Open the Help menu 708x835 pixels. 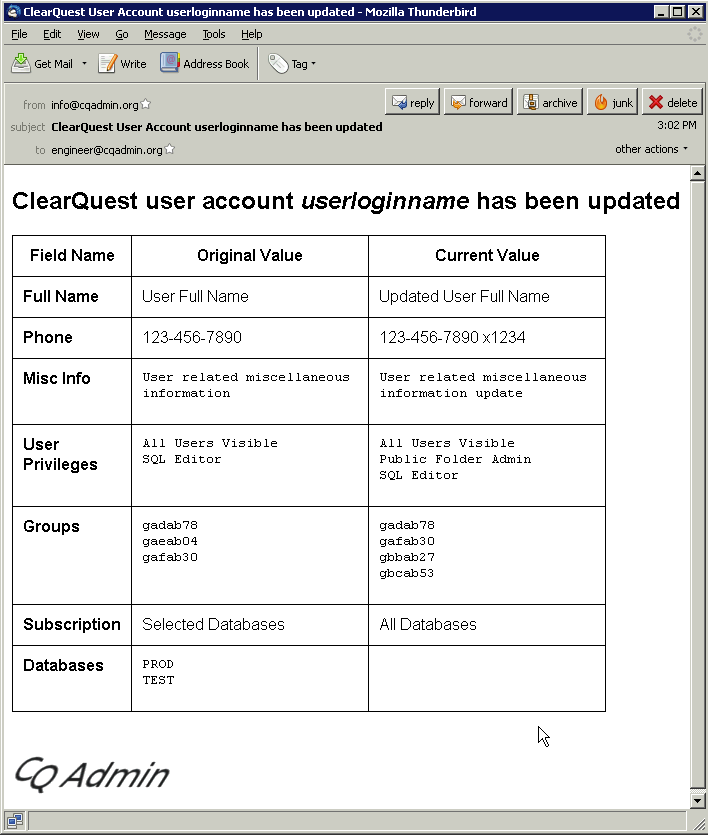point(252,34)
